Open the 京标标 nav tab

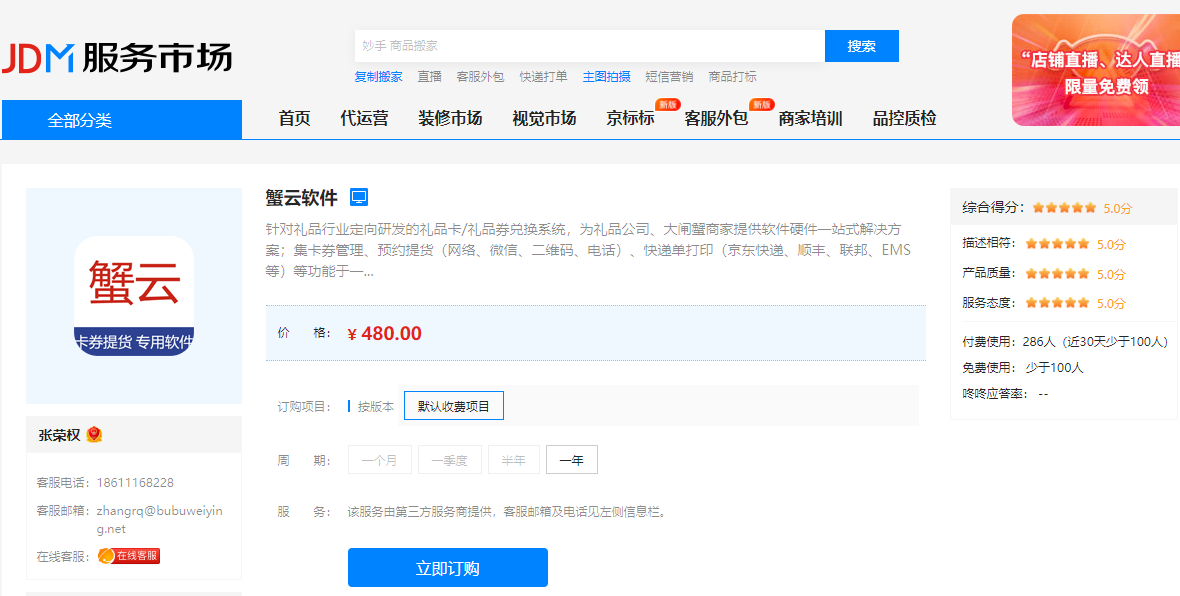click(631, 118)
